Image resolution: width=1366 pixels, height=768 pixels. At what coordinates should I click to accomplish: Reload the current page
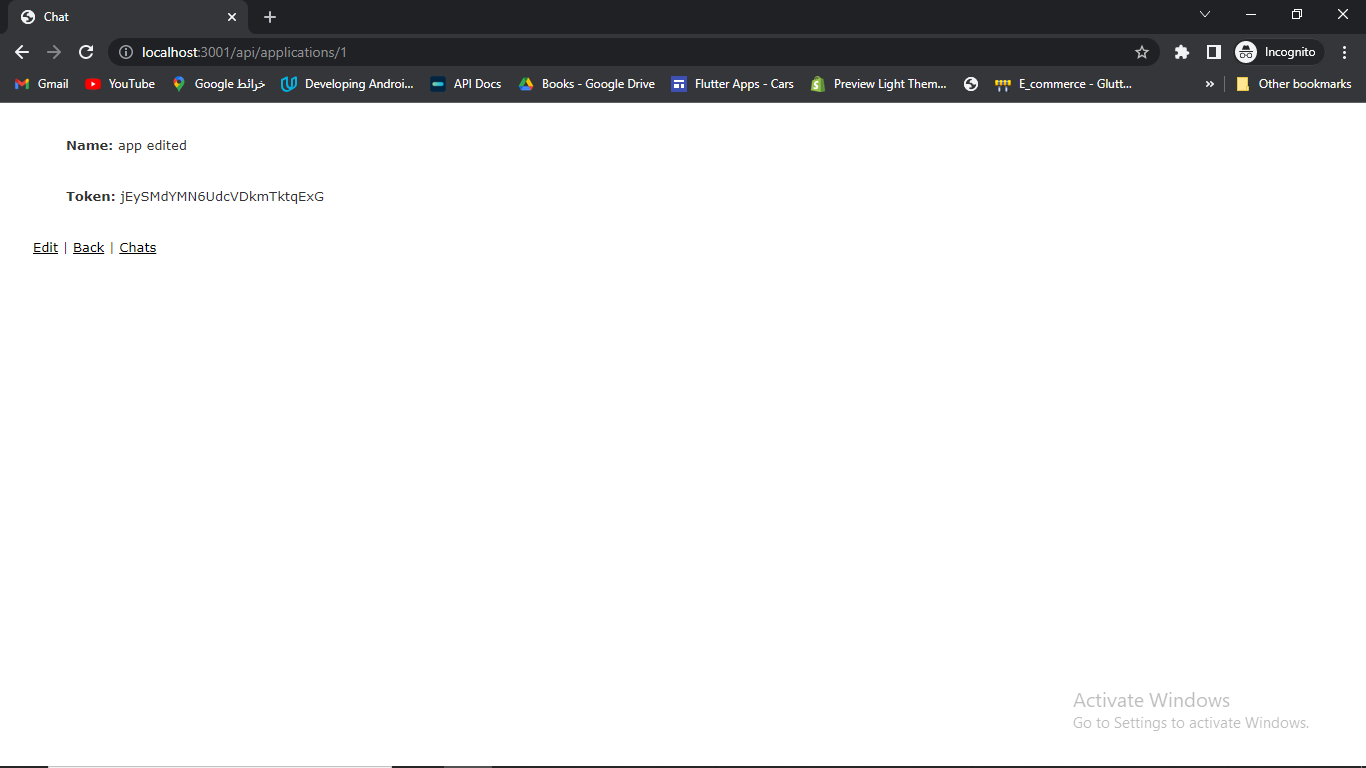coord(86,51)
